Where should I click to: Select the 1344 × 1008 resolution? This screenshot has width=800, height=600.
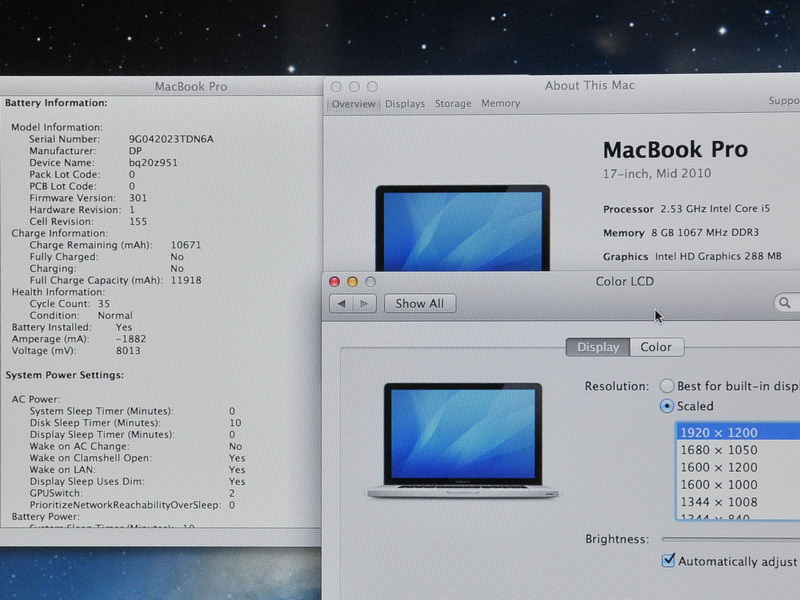[x=738, y=502]
